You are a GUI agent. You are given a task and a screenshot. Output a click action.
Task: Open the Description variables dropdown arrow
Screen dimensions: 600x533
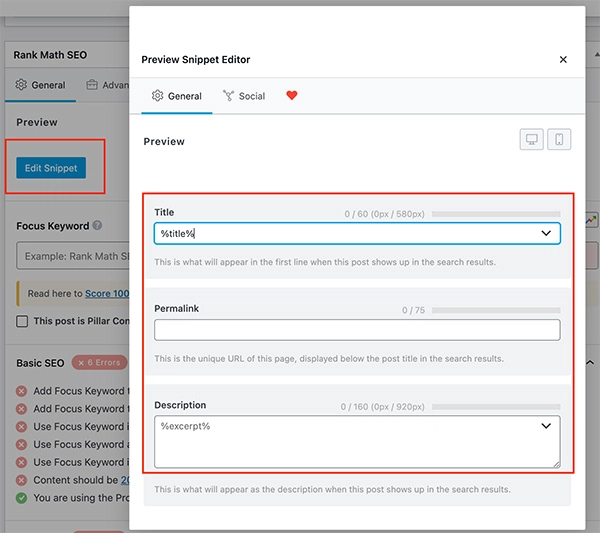pyautogui.click(x=546, y=426)
